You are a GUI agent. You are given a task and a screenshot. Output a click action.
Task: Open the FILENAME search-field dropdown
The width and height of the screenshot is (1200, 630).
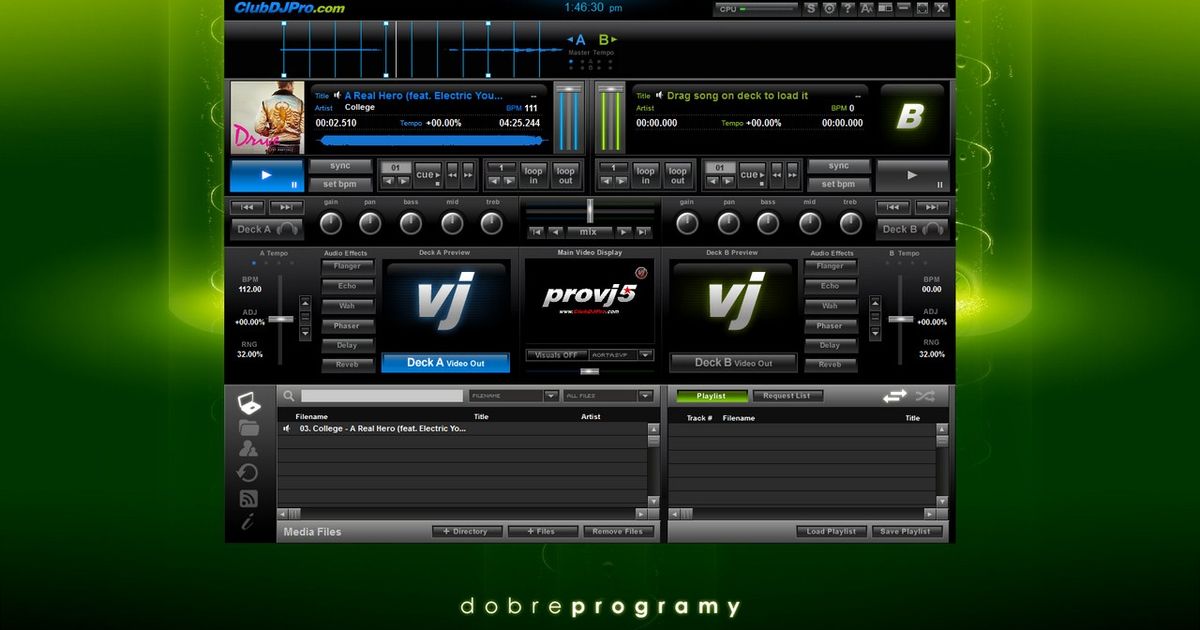551,396
